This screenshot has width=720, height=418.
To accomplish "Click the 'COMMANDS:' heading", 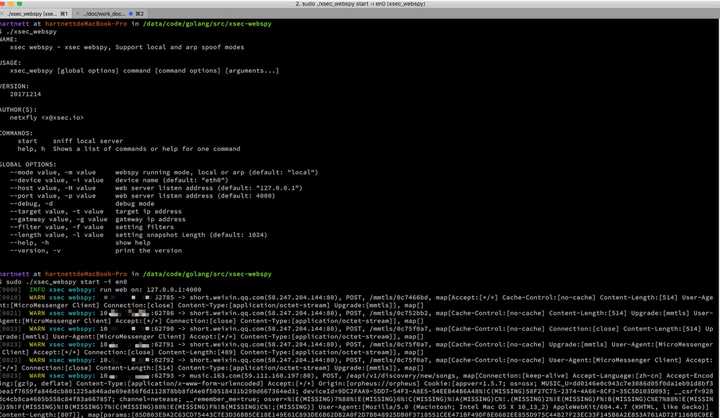I will [x=16, y=133].
